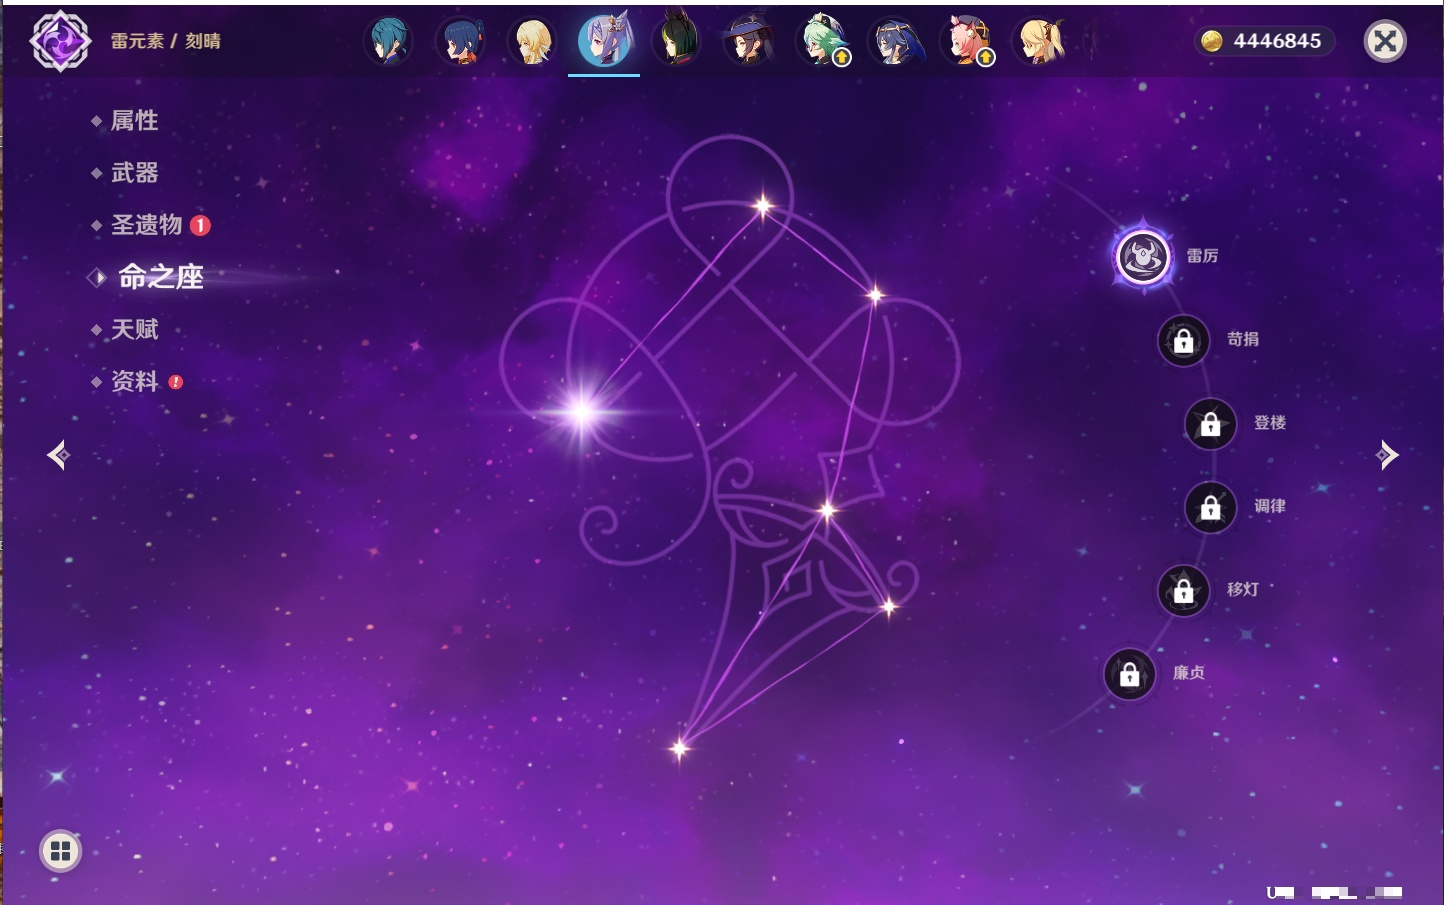1444x905 pixels.
Task: Click the red exclamation badge beside 资料
Action: 176,382
